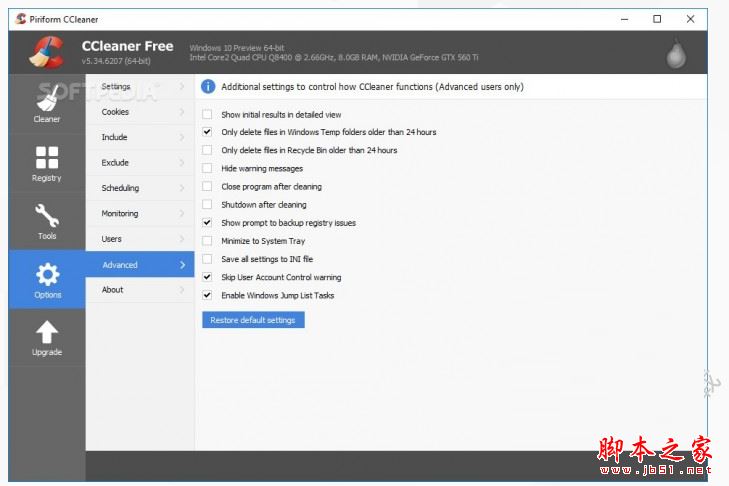Screen dimensions: 729x486
Task: Click the chevron next to Scheduling
Action: [182, 188]
